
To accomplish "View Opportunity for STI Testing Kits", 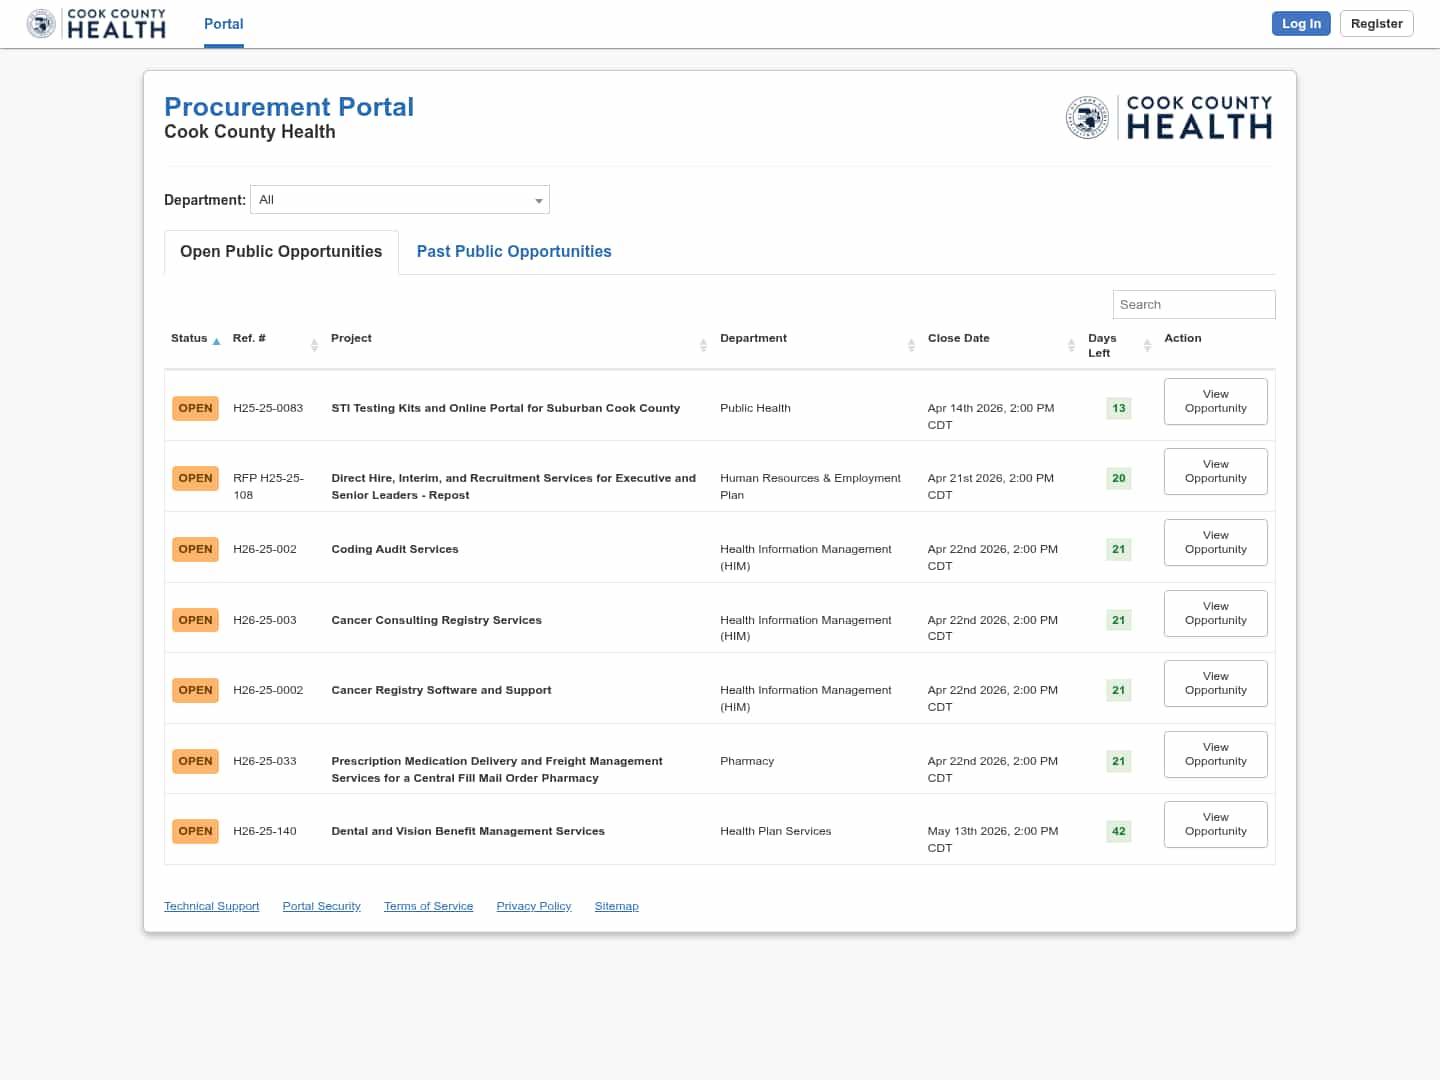I will coord(1215,401).
